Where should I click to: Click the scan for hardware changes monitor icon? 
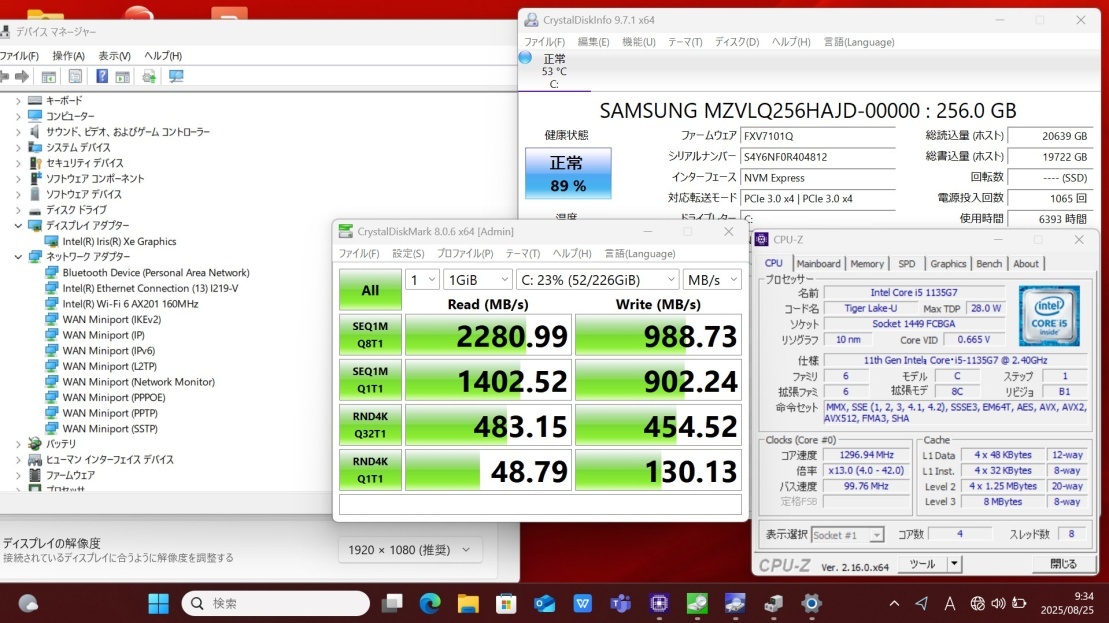pyautogui.click(x=176, y=77)
